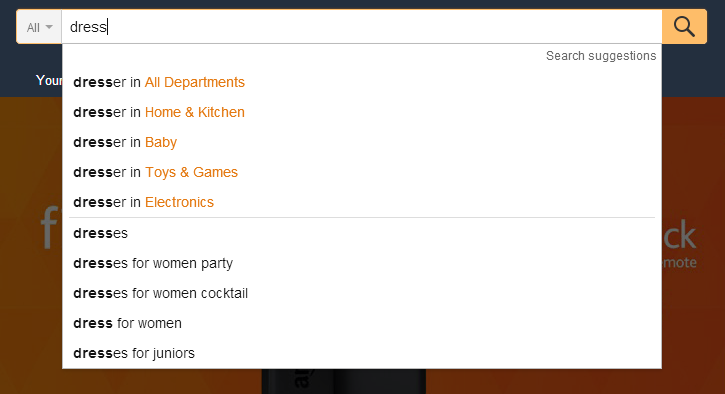This screenshot has width=725, height=394.
Task: Click the Home & Kitchen orange text
Action: (x=195, y=112)
